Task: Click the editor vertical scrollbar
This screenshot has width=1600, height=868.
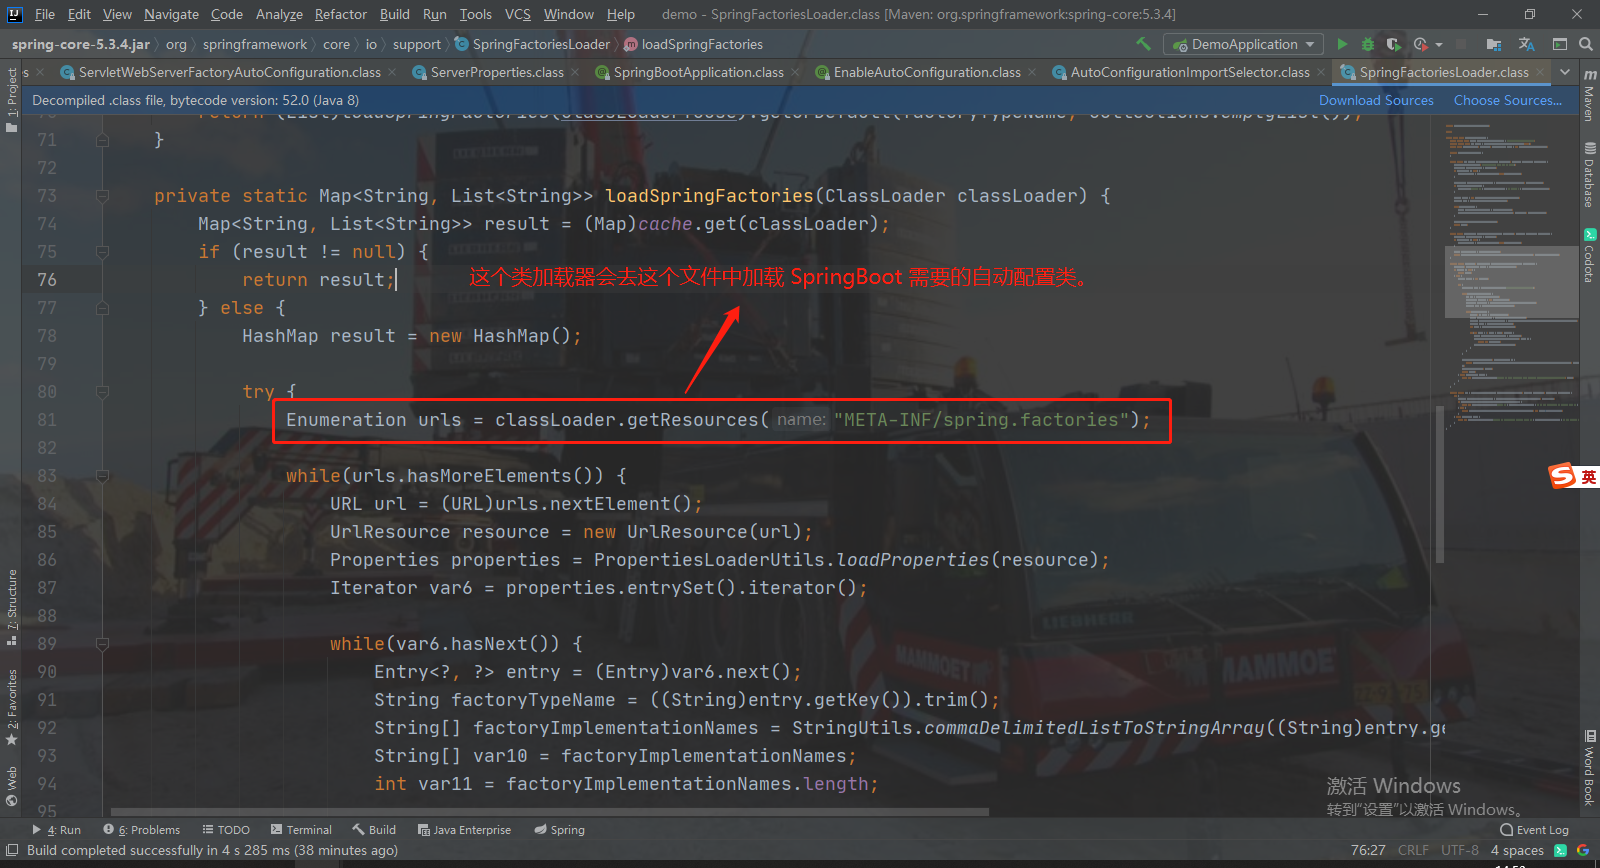Action: pyautogui.click(x=1440, y=485)
